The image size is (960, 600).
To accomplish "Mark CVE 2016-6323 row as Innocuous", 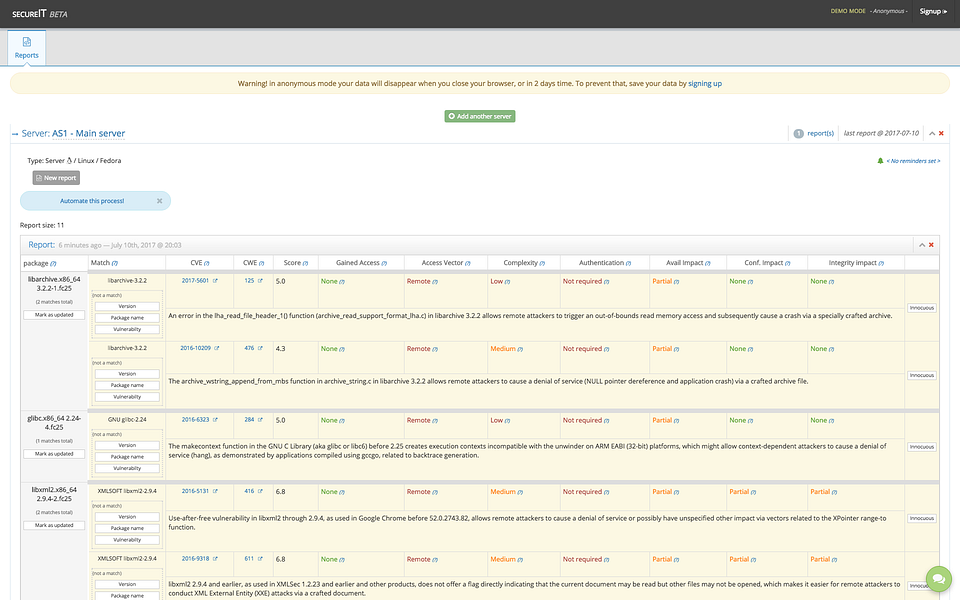I will 921,447.
